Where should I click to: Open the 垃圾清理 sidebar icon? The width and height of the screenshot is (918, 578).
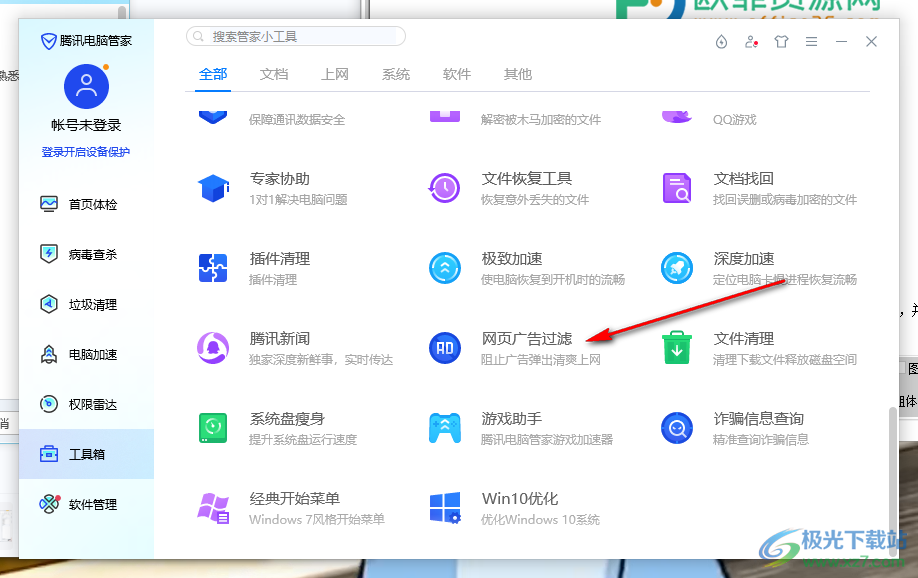pyautogui.click(x=49, y=305)
